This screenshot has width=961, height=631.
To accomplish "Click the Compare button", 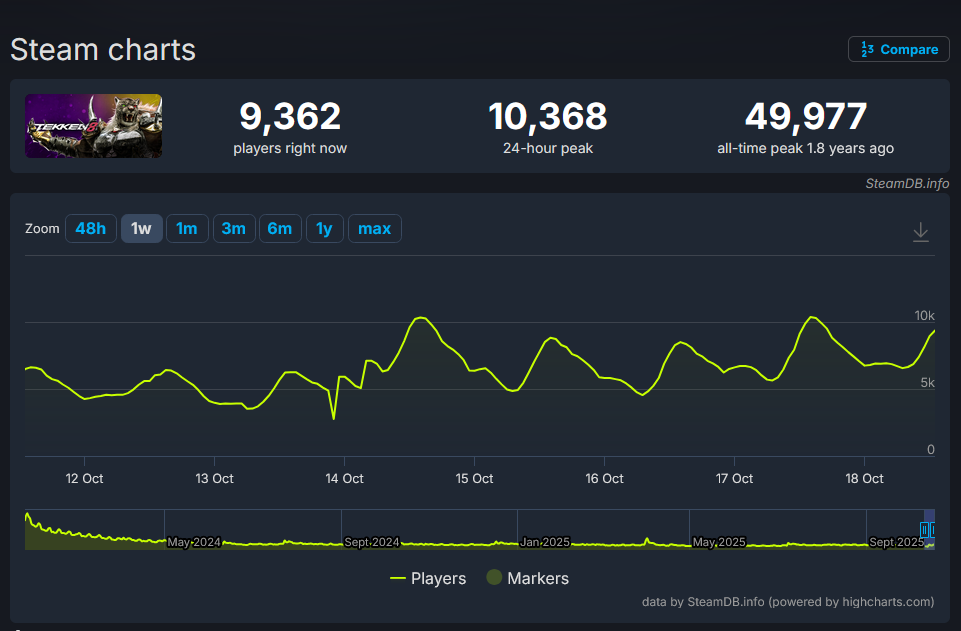I will pos(898,49).
